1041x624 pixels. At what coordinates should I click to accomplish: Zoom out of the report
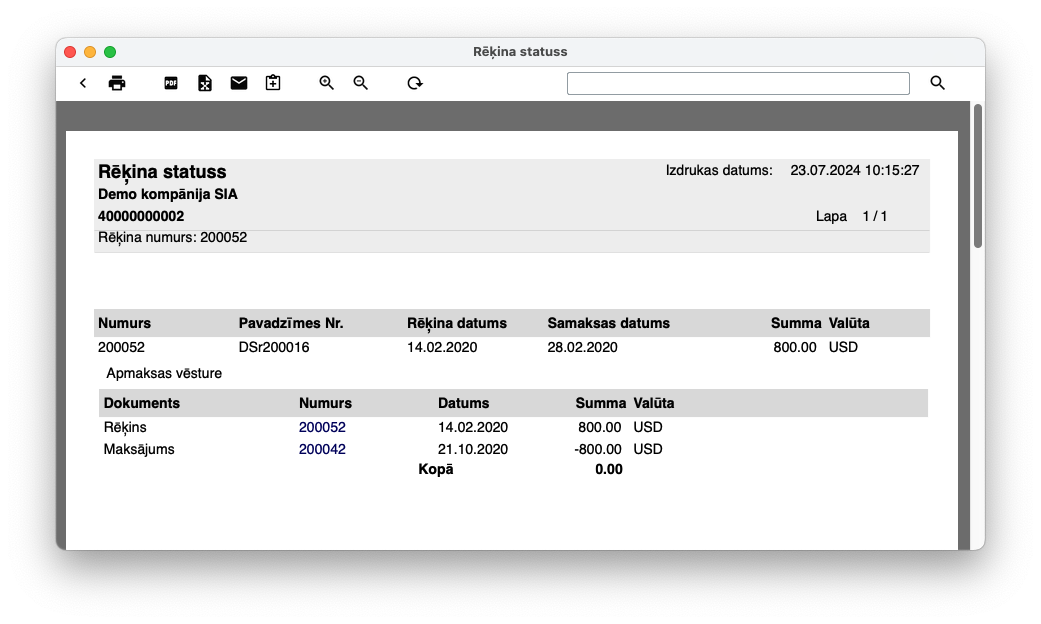click(x=361, y=83)
